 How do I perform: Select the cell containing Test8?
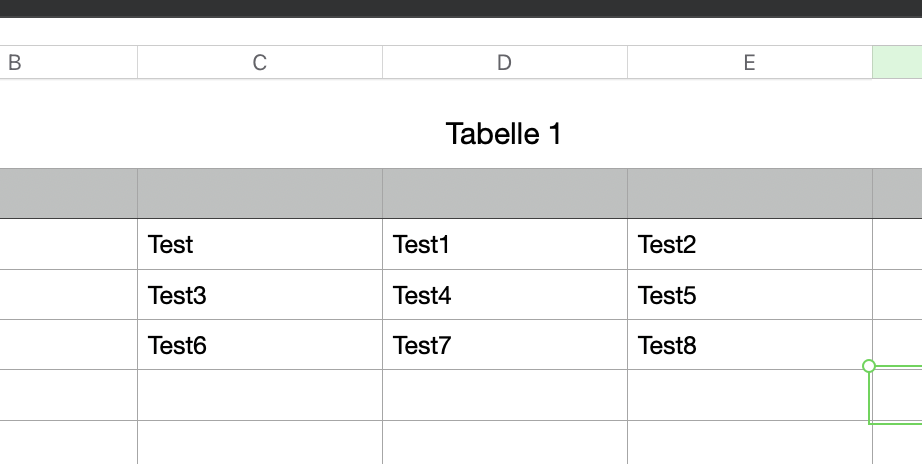click(x=749, y=346)
